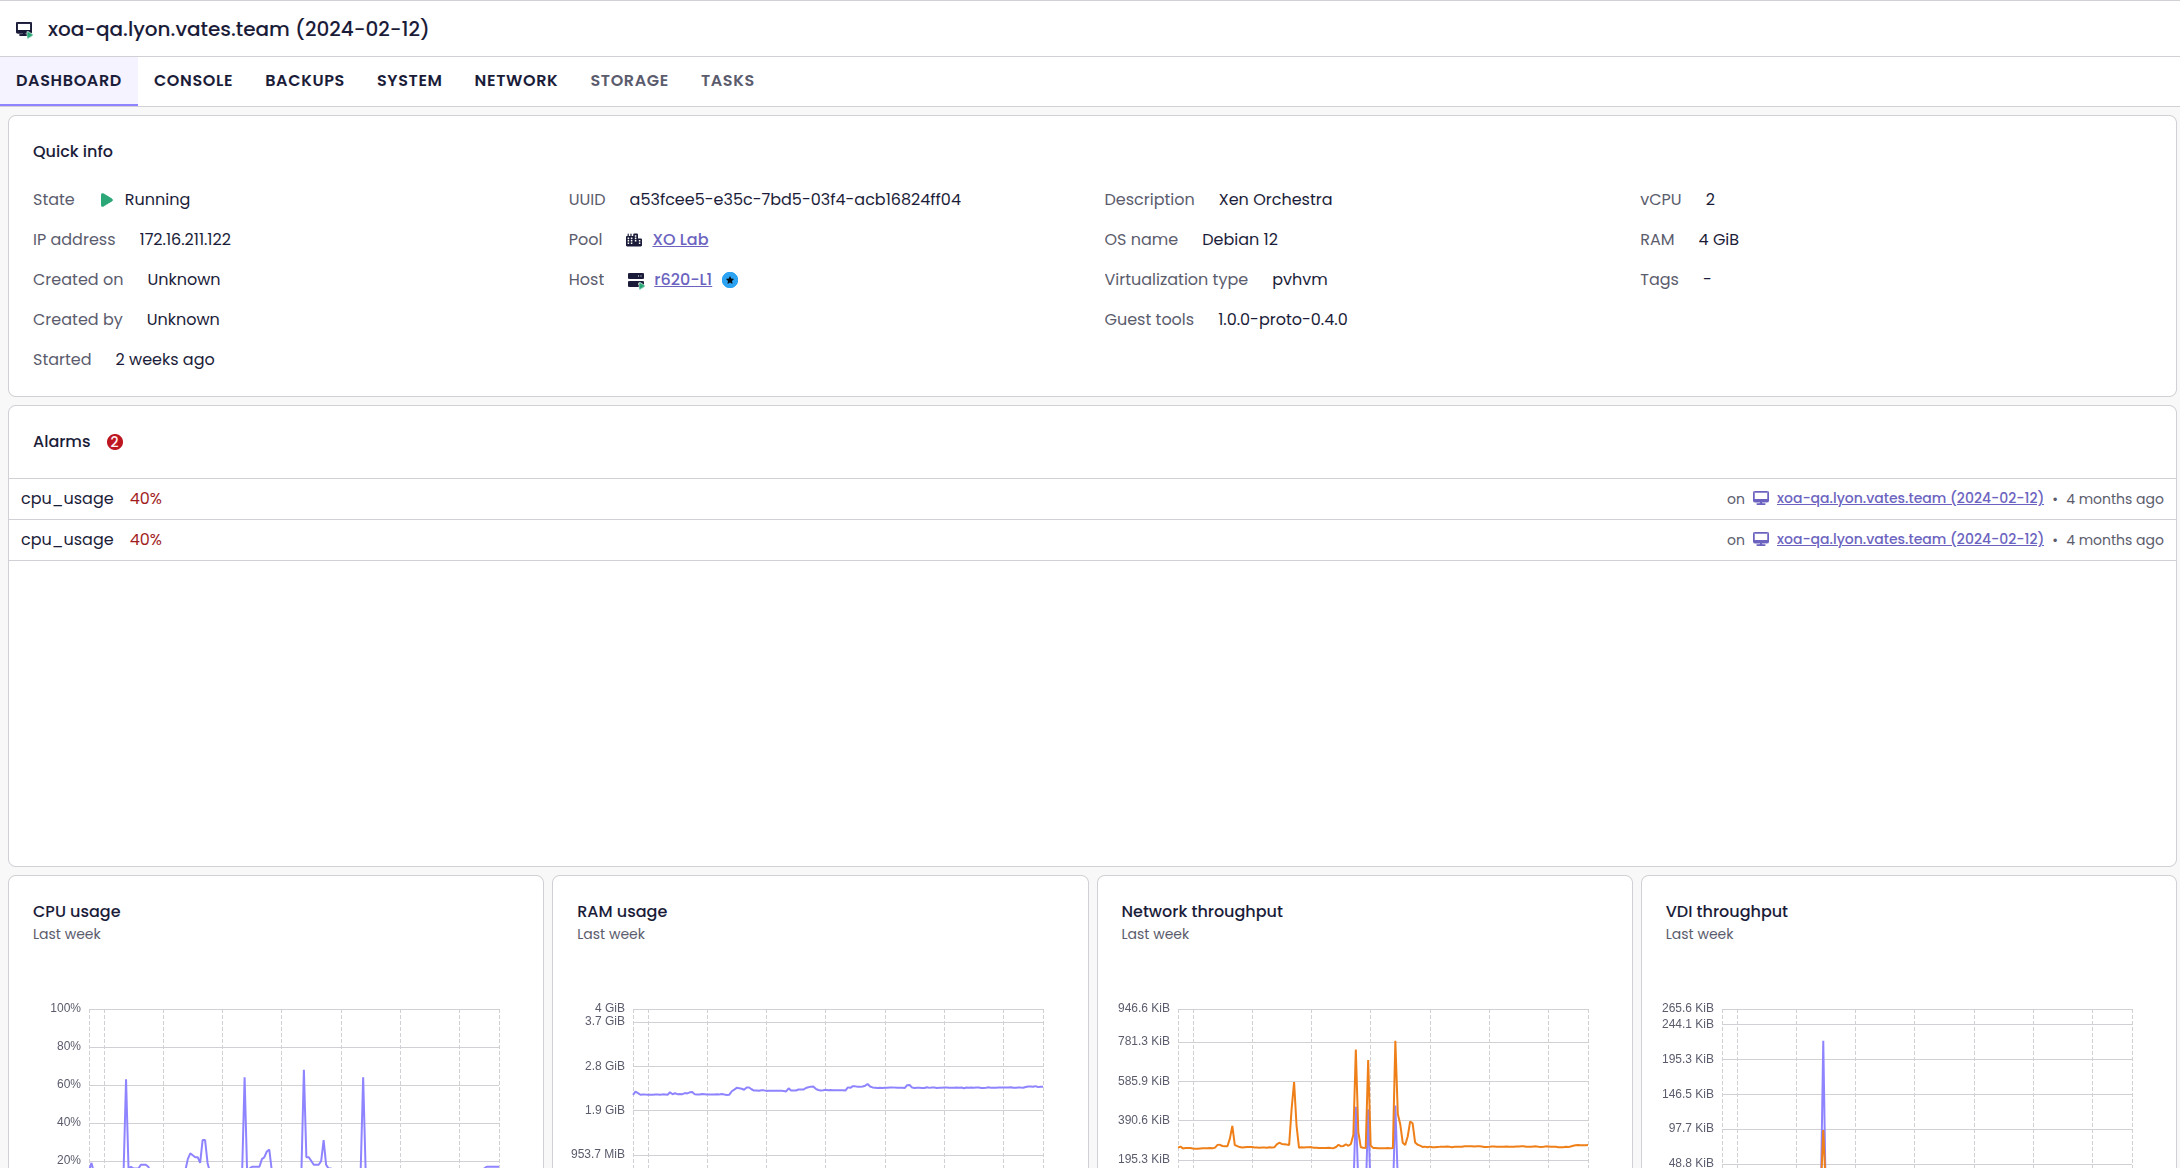Viewport: 2180px width, 1168px height.
Task: Click the Guest tools version 1.0.0-proto-0.4.0
Action: point(1283,320)
